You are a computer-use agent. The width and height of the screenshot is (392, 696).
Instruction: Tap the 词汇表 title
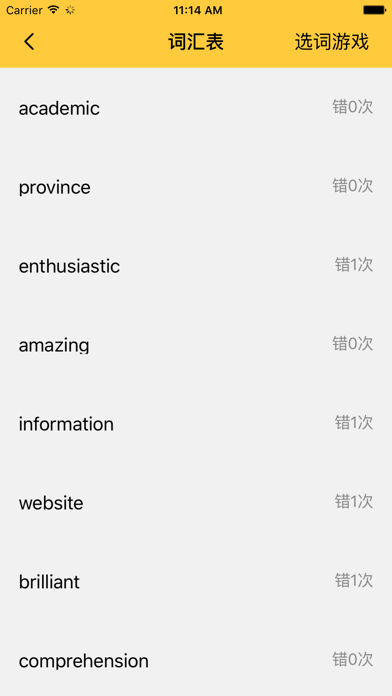(196, 42)
